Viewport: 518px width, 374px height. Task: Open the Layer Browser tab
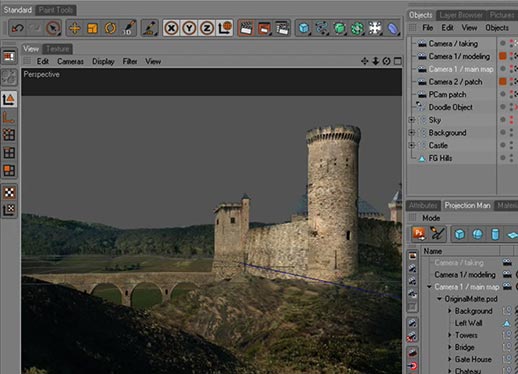[x=461, y=15]
